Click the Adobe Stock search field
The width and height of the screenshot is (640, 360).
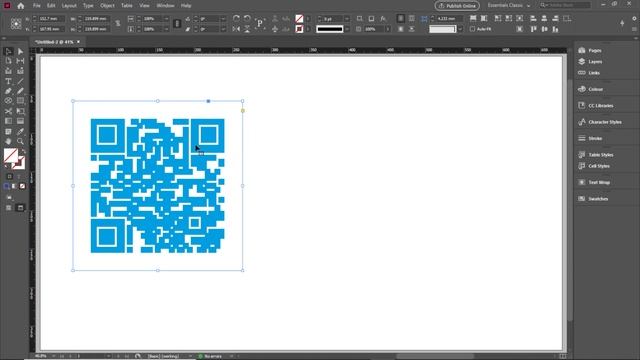click(565, 5)
